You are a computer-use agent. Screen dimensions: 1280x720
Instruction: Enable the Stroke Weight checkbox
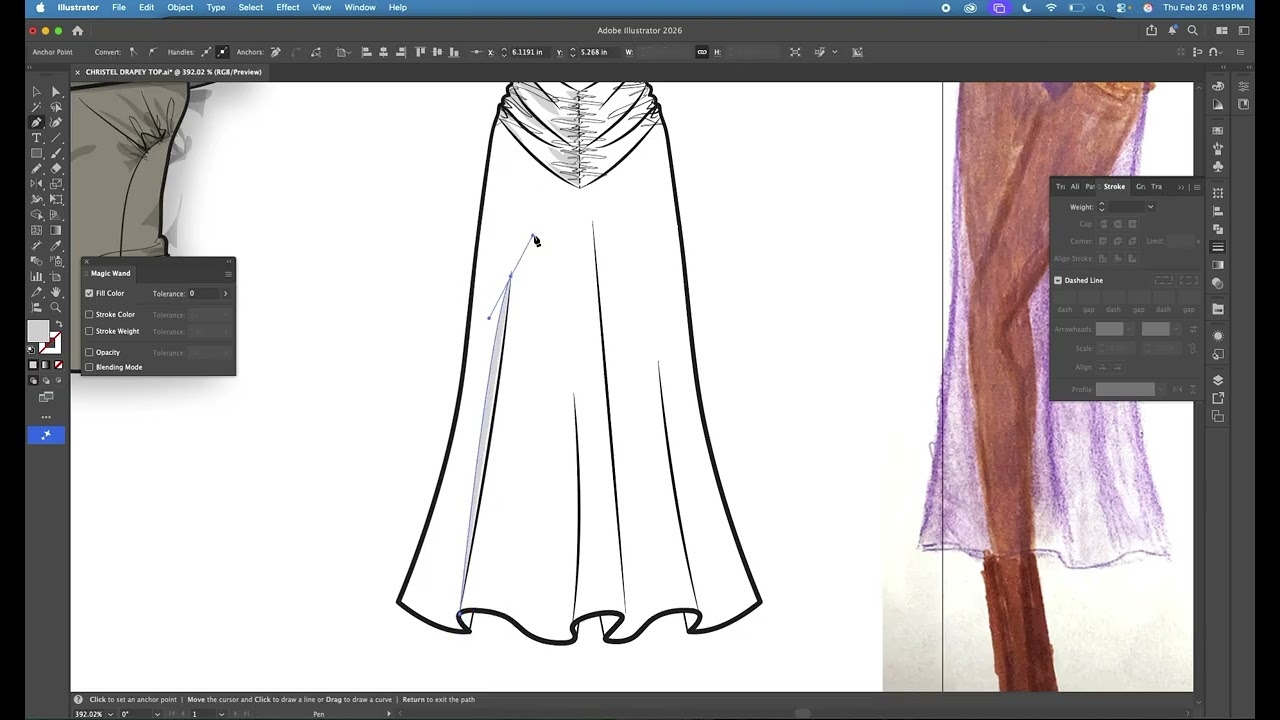click(x=89, y=331)
